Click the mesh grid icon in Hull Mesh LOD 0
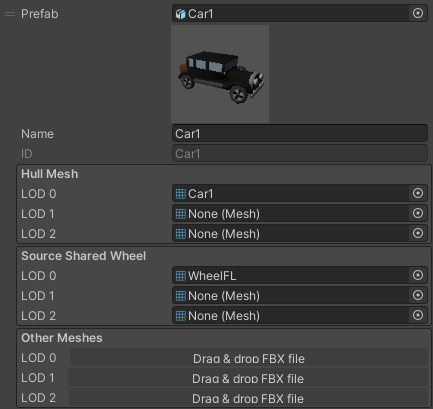Screen dimensions: 433x409 (x=180, y=194)
